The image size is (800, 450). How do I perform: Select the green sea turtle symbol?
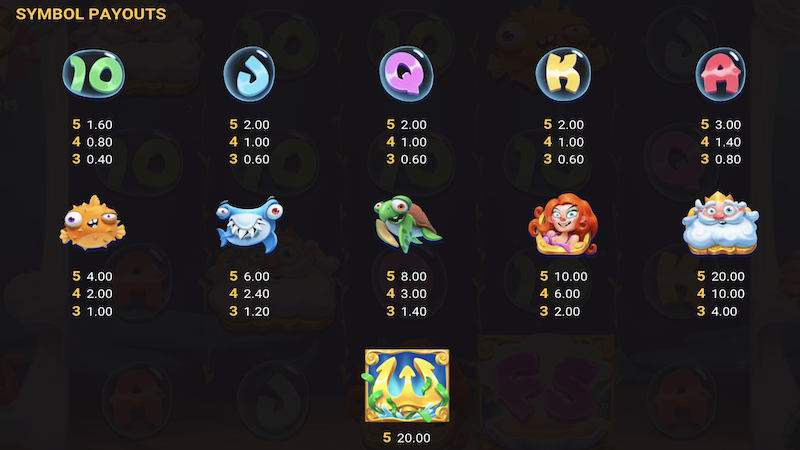[x=407, y=223]
